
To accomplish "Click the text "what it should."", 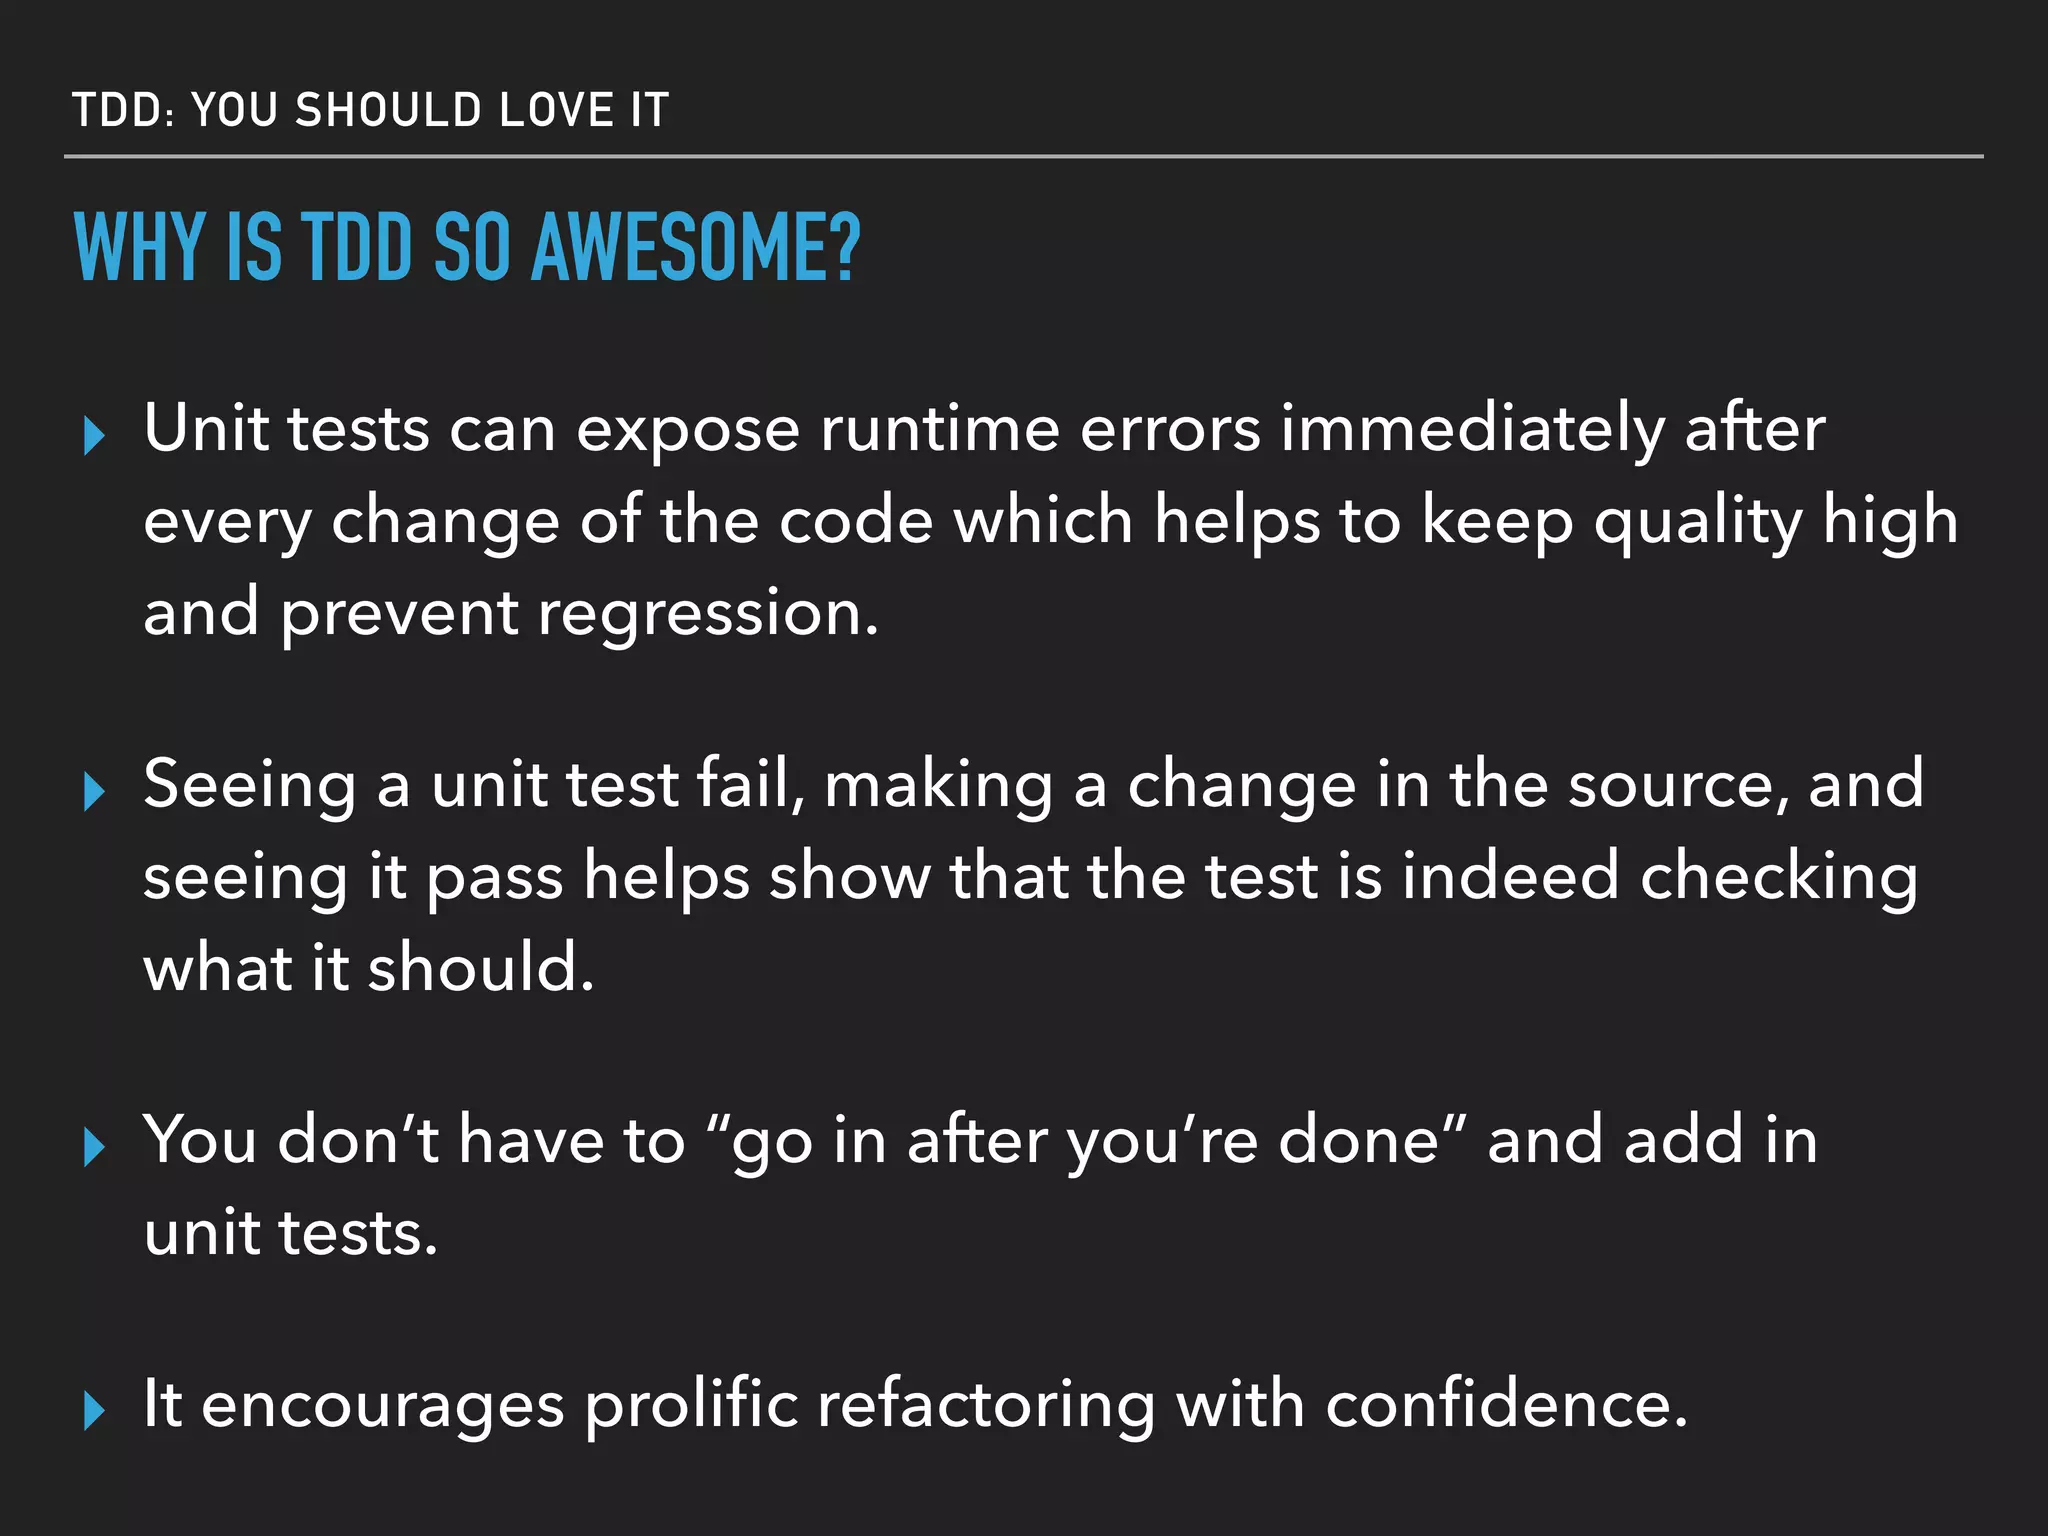I will 369,968.
